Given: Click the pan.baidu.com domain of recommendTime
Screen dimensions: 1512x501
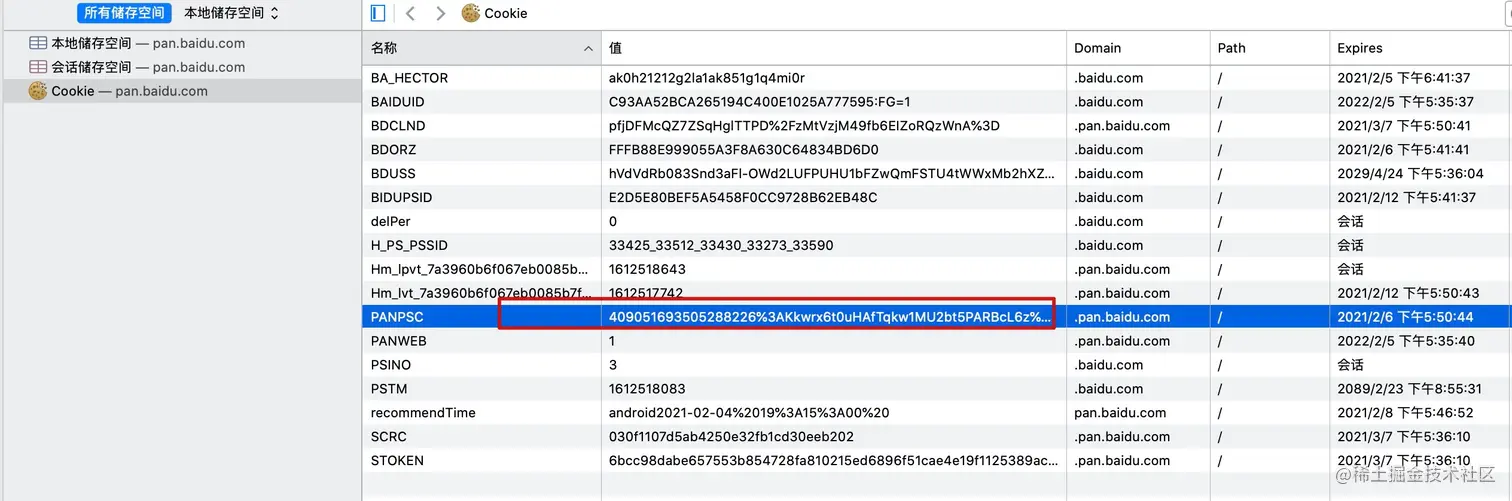Looking at the screenshot, I should click(1120, 413).
